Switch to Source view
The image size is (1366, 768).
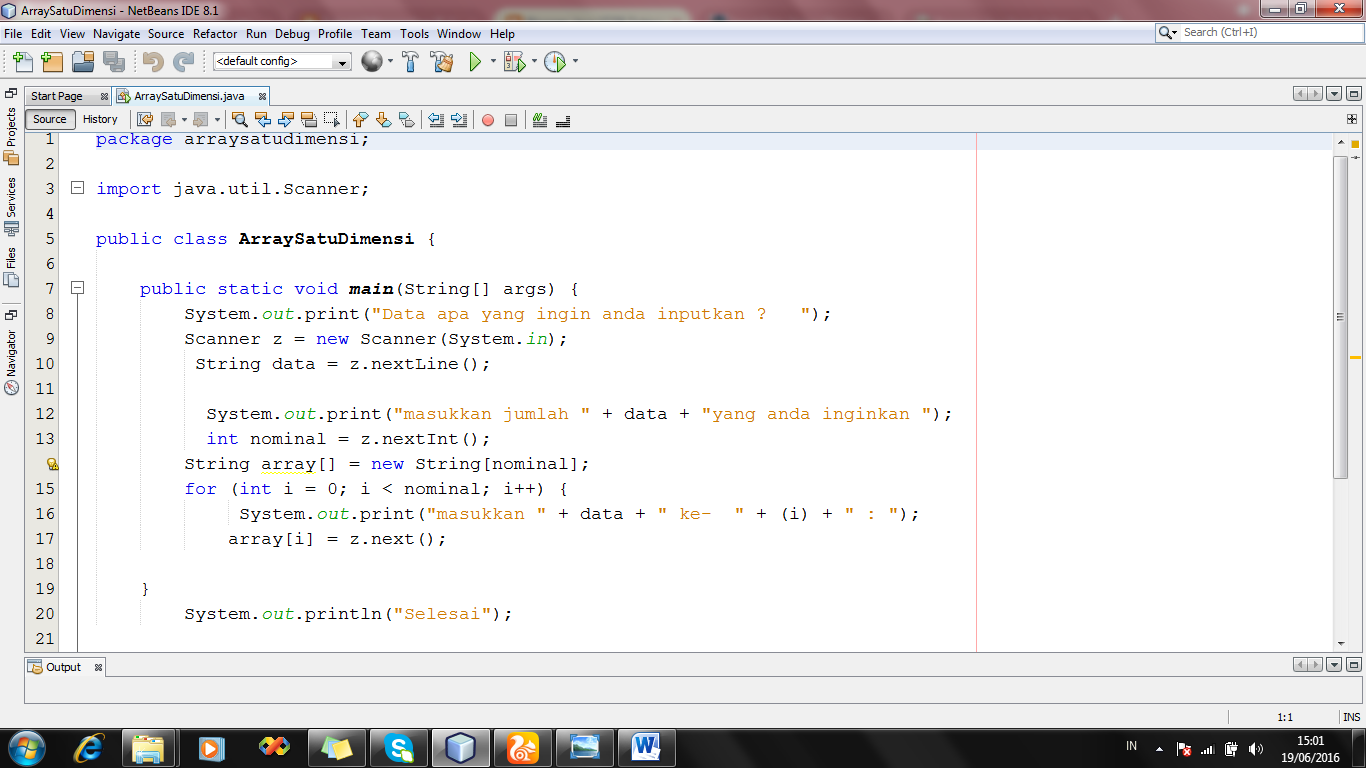coord(50,119)
